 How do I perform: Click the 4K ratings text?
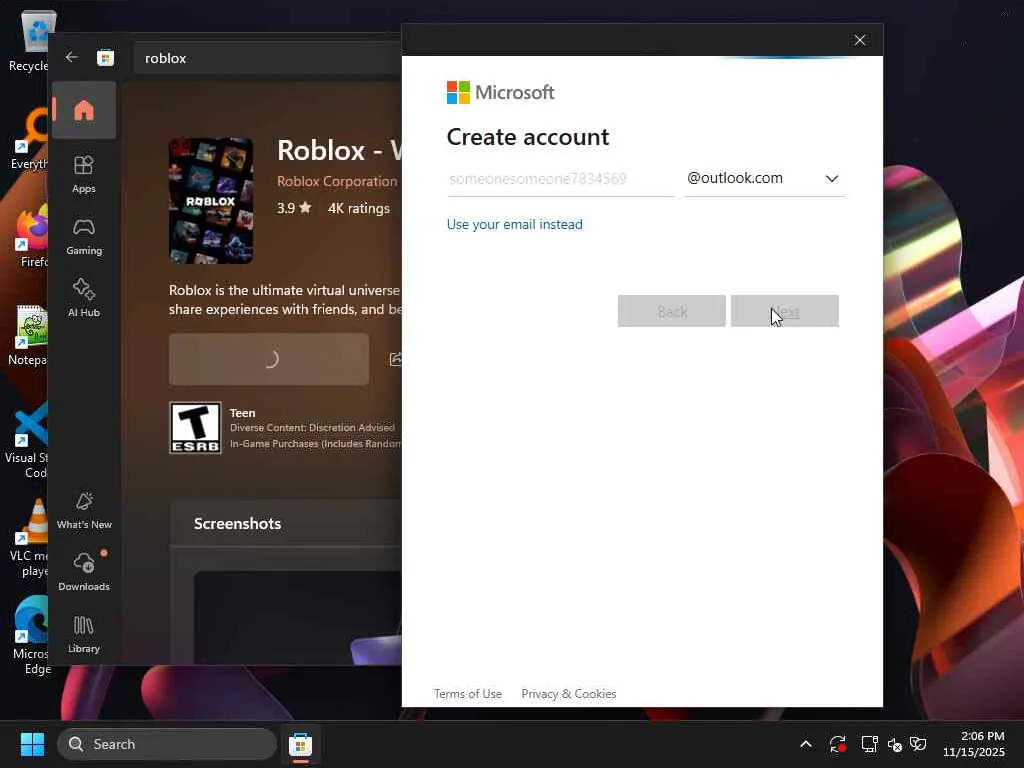tap(359, 208)
